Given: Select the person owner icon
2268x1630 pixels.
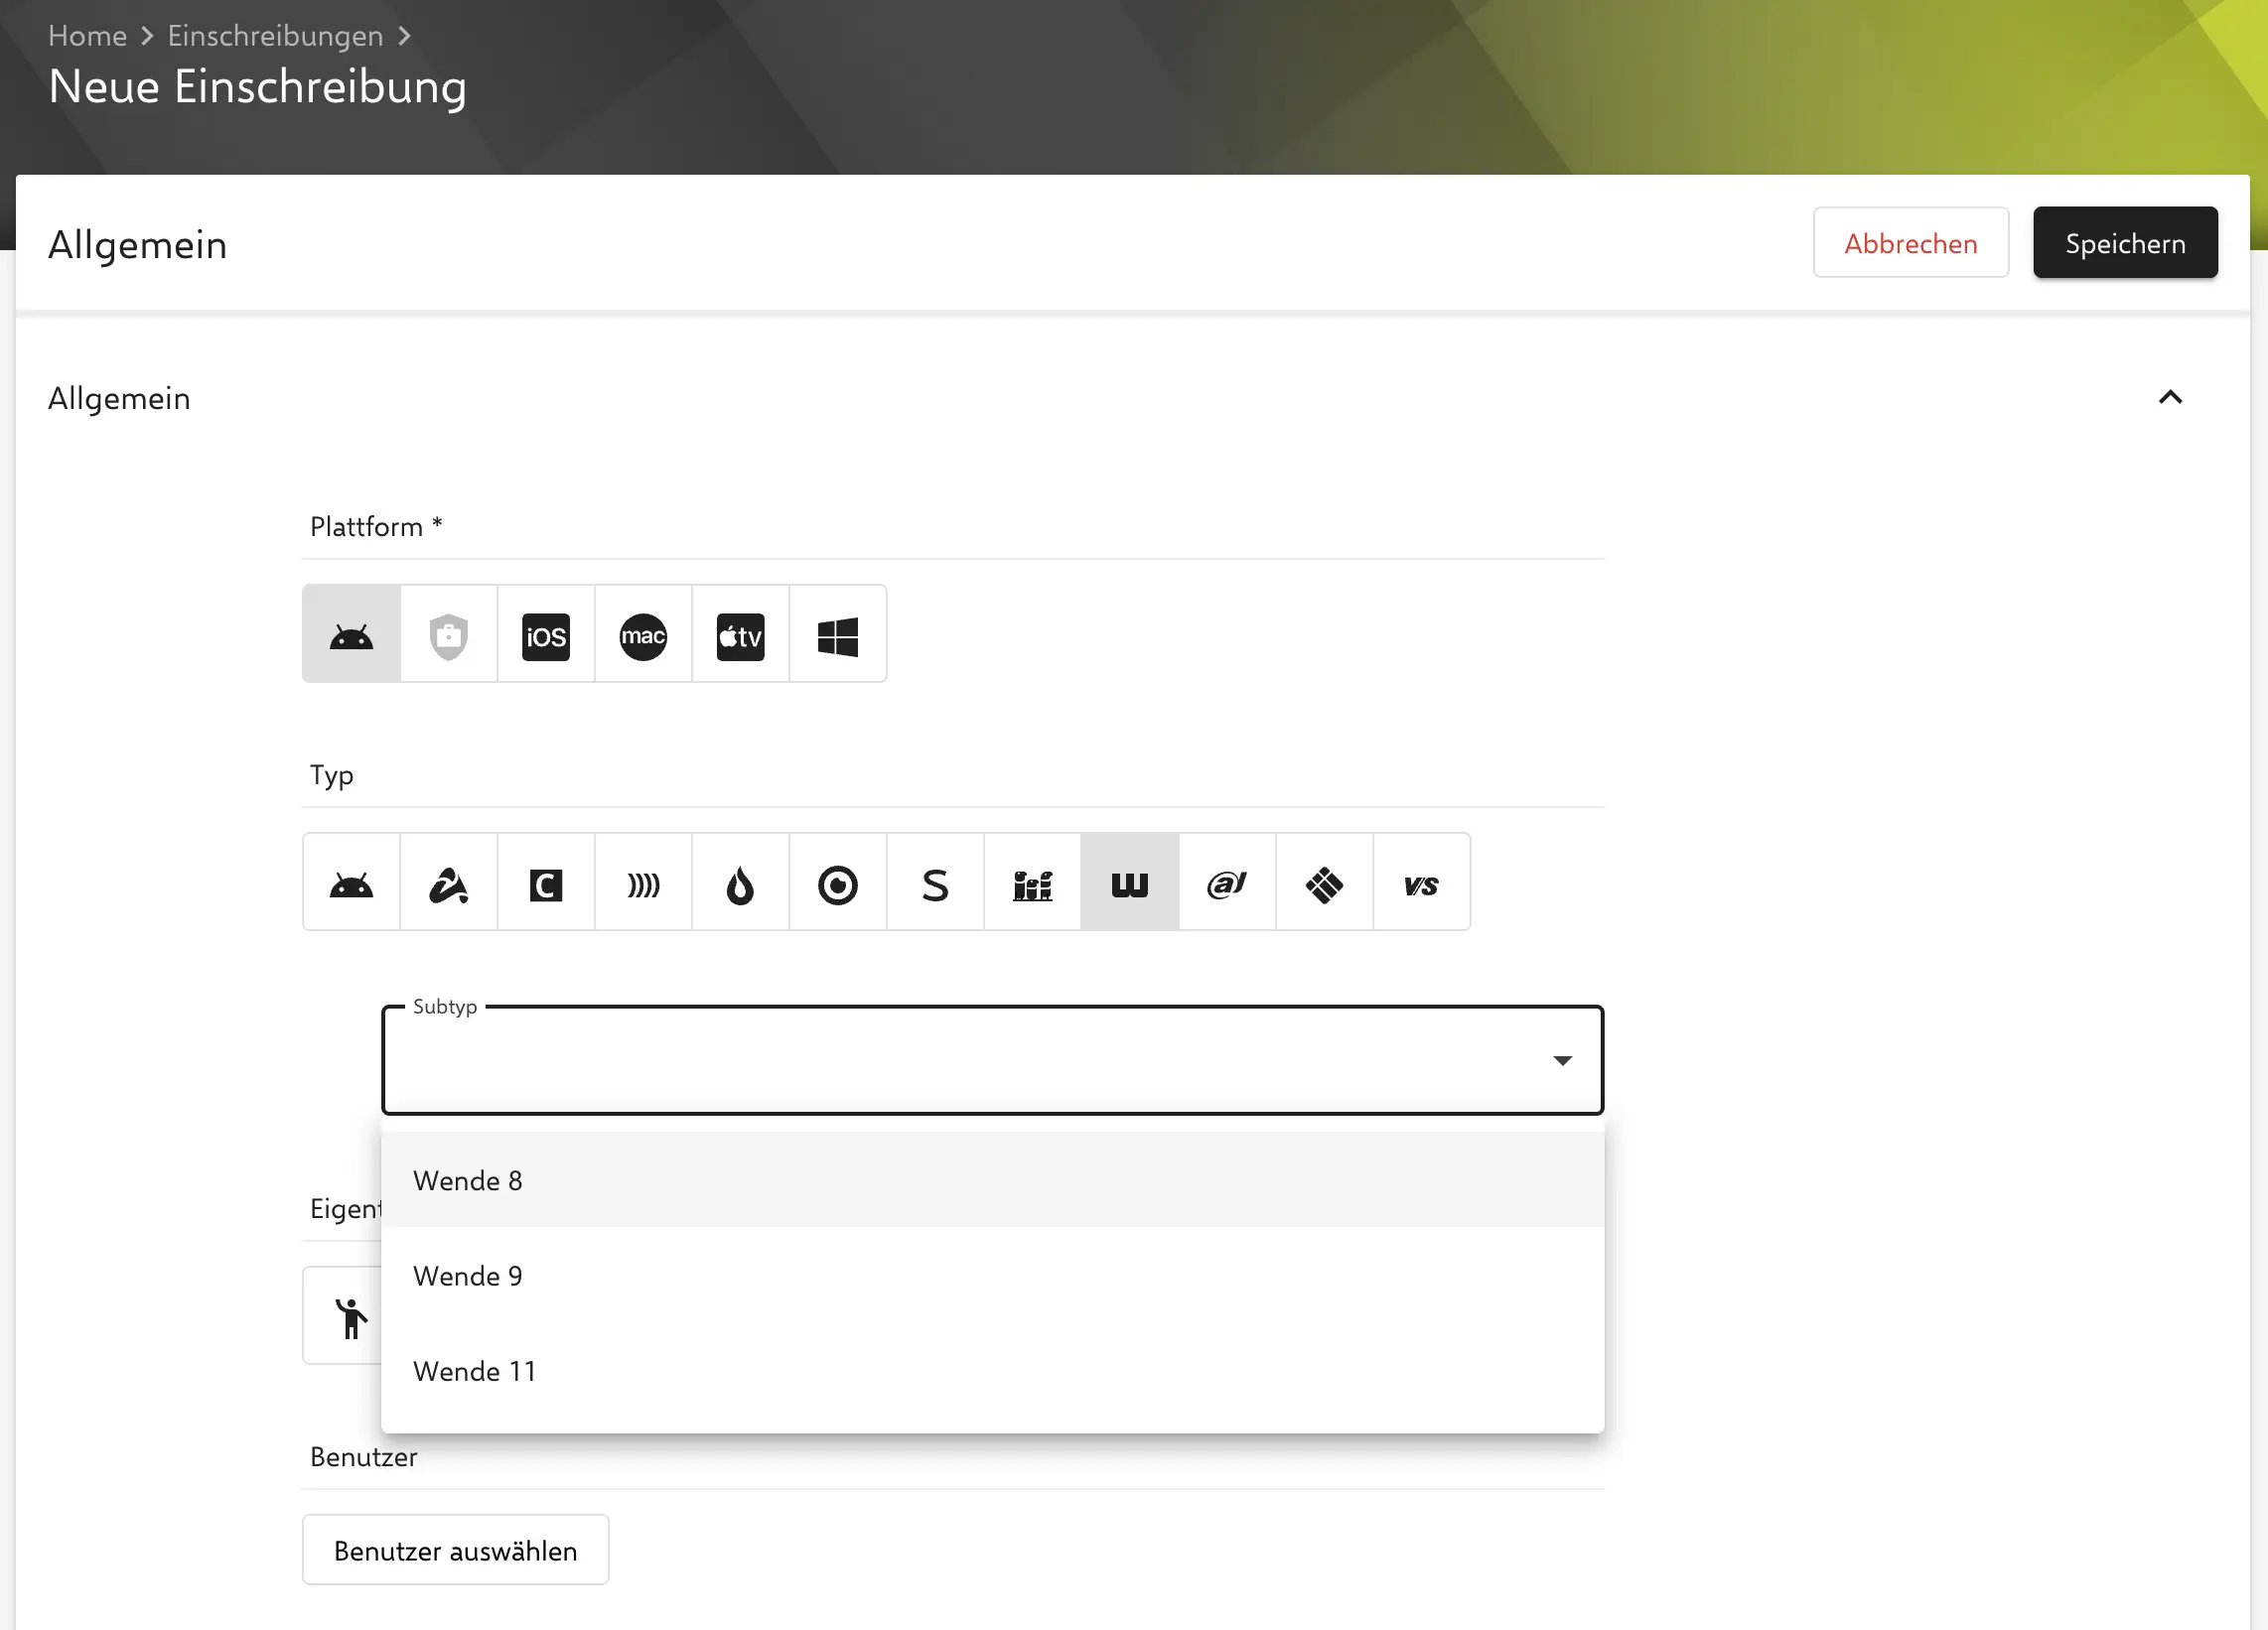Looking at the screenshot, I should coord(350,1317).
